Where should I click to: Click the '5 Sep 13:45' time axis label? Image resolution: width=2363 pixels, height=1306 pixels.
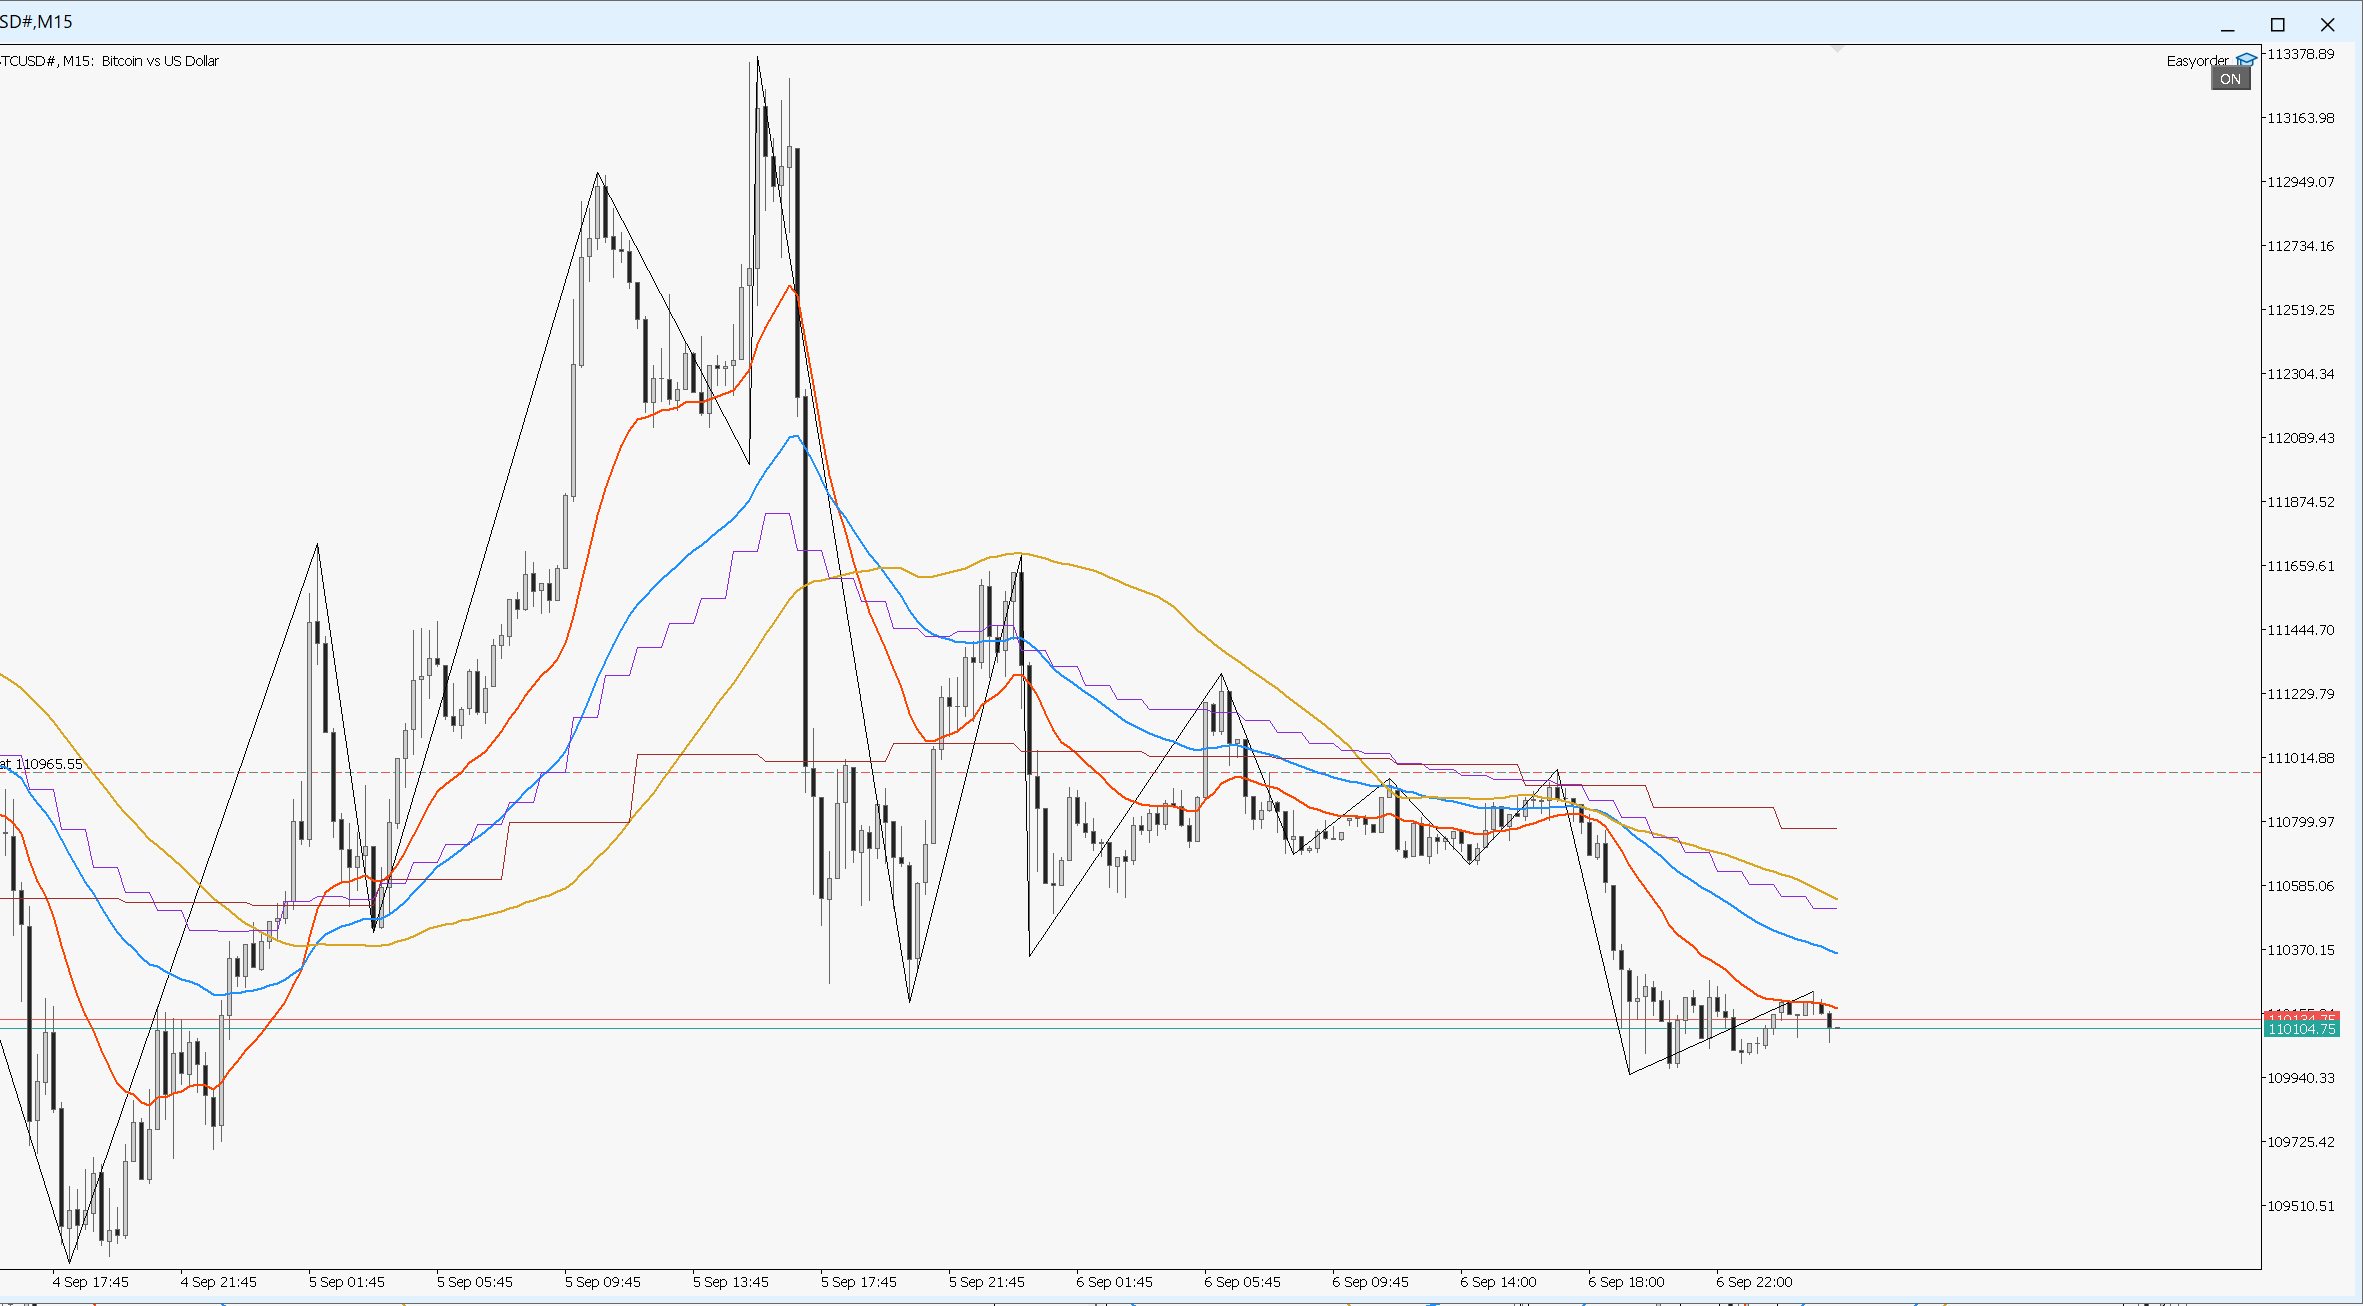[731, 1282]
